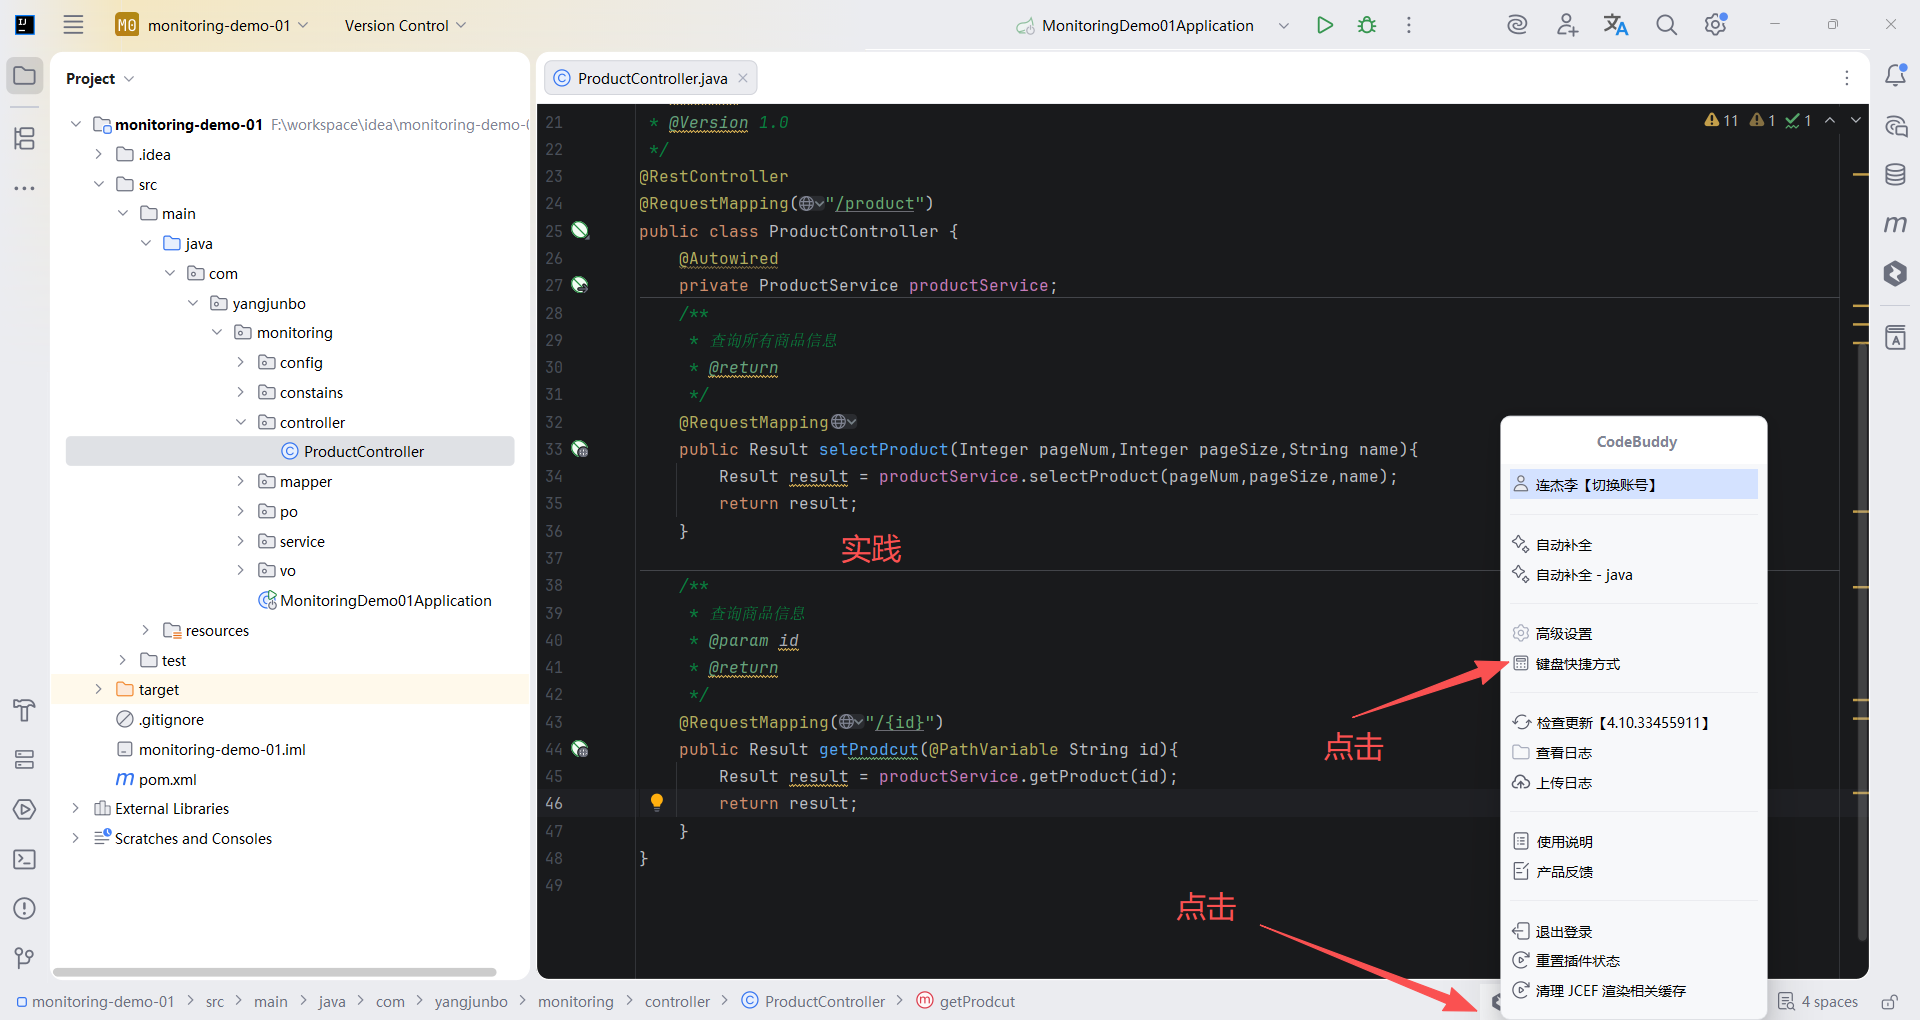Switch account via 连杰李【切换账号】
Viewport: 1920px width, 1020px height.
[x=1634, y=485]
